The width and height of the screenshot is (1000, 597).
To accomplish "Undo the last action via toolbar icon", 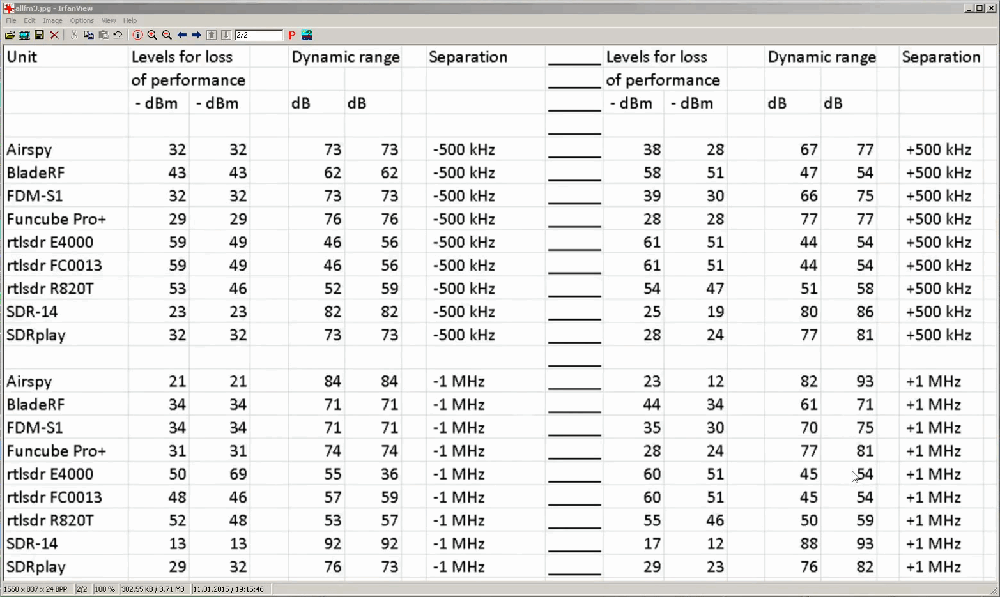I will click(x=118, y=35).
